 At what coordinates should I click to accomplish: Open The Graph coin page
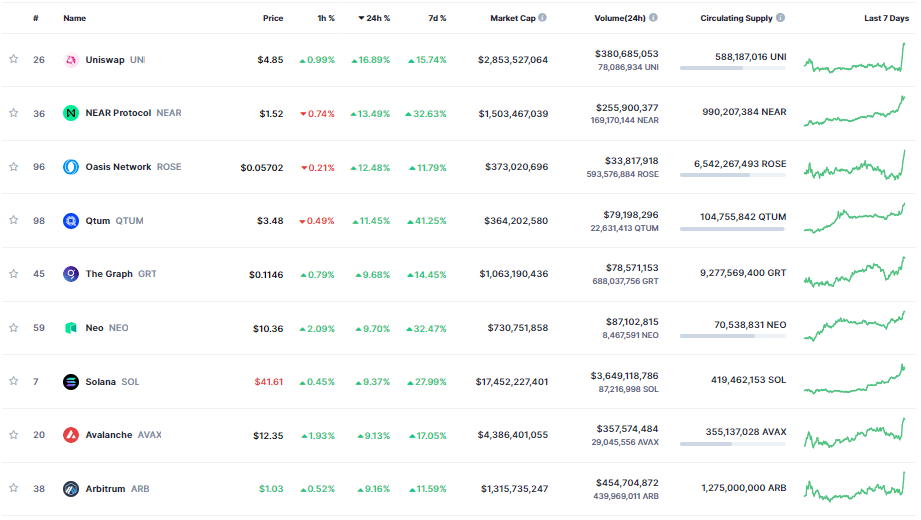click(109, 274)
